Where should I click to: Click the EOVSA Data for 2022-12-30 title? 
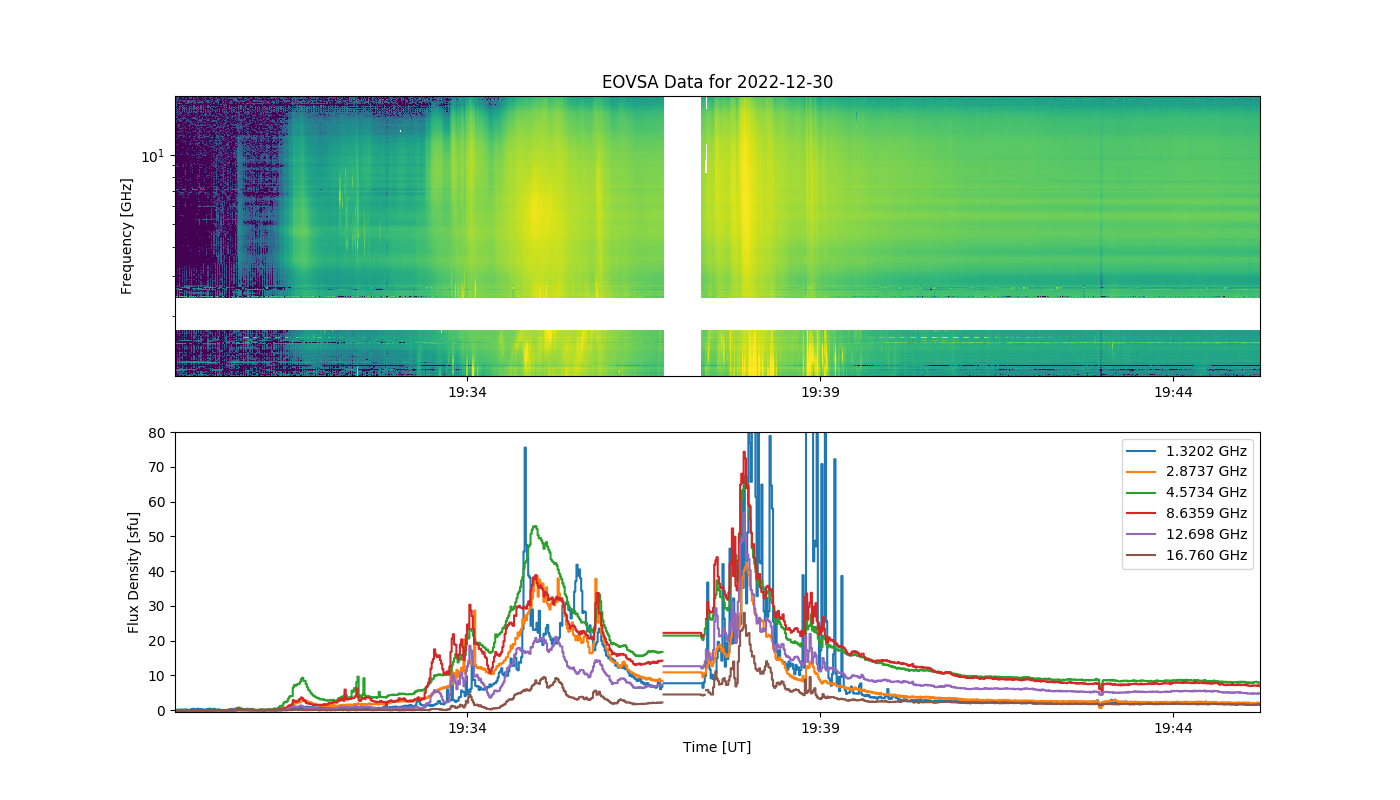point(717,82)
